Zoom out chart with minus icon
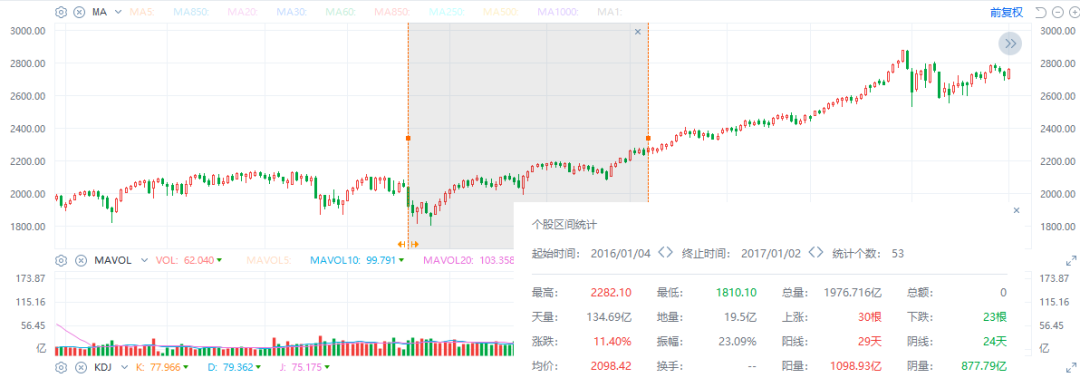 [1057, 12]
